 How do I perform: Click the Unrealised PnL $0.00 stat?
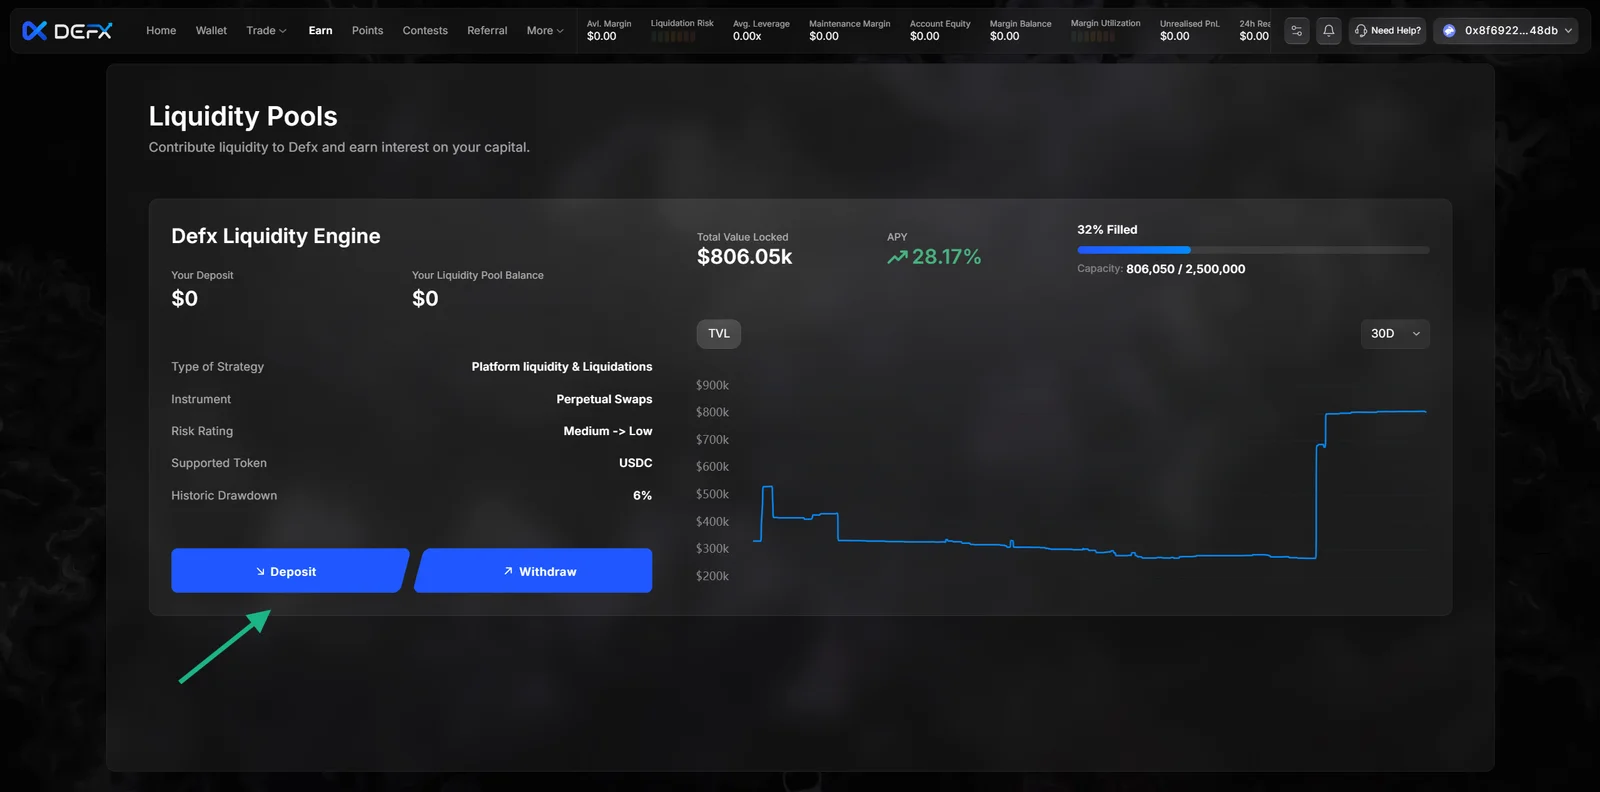click(x=1190, y=30)
